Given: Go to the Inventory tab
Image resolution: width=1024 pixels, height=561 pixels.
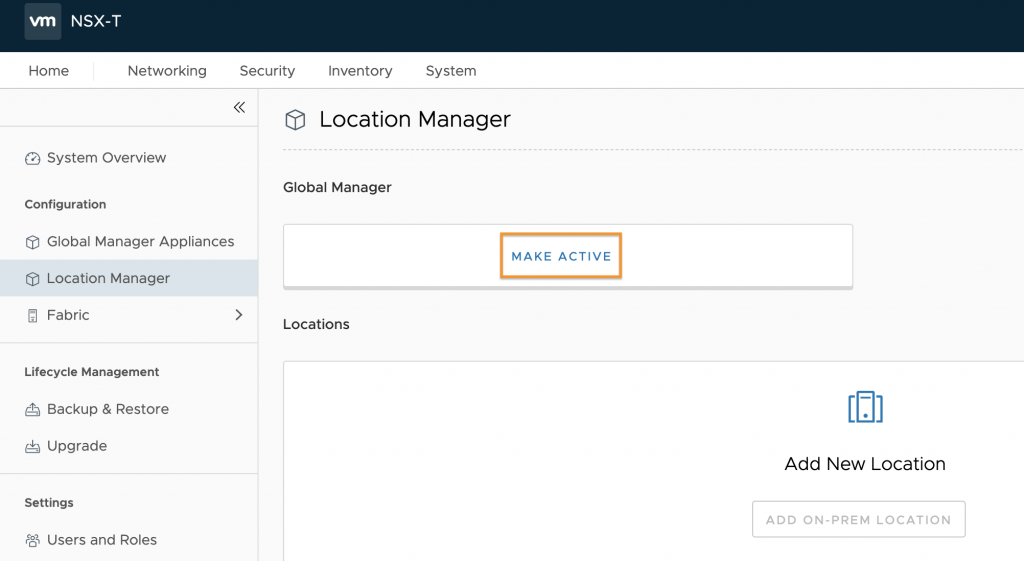Looking at the screenshot, I should pyautogui.click(x=360, y=71).
